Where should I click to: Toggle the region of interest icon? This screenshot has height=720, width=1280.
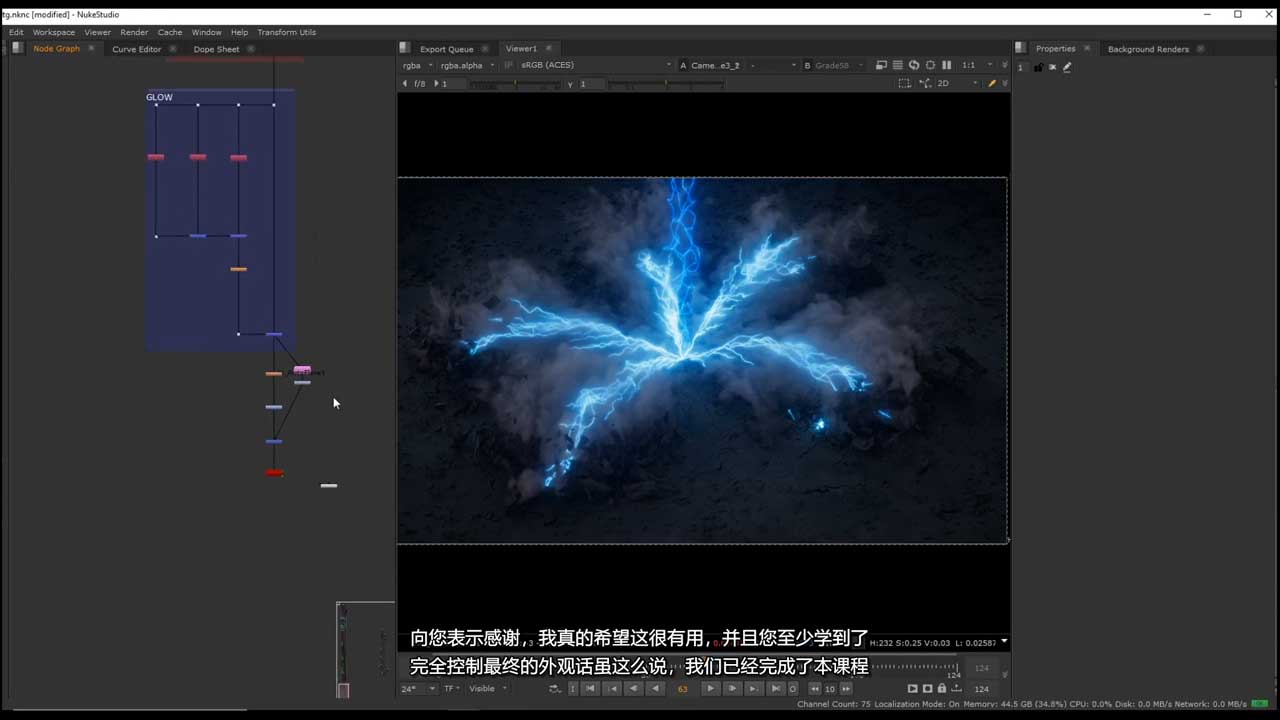[x=904, y=83]
